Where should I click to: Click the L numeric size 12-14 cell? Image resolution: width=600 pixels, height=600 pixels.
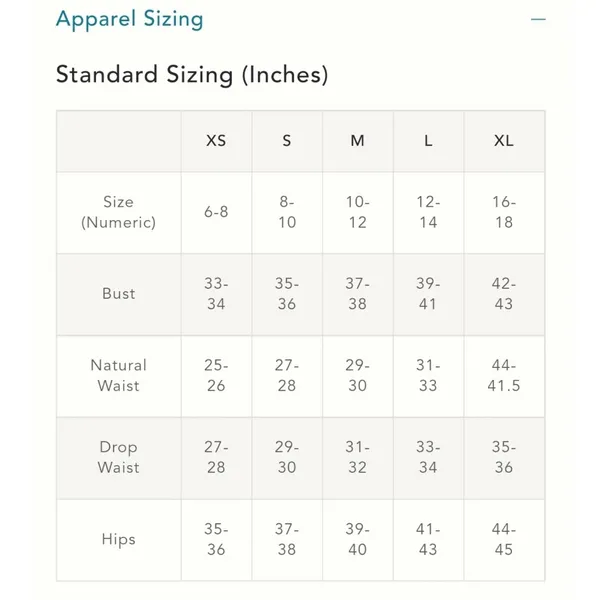[429, 212]
